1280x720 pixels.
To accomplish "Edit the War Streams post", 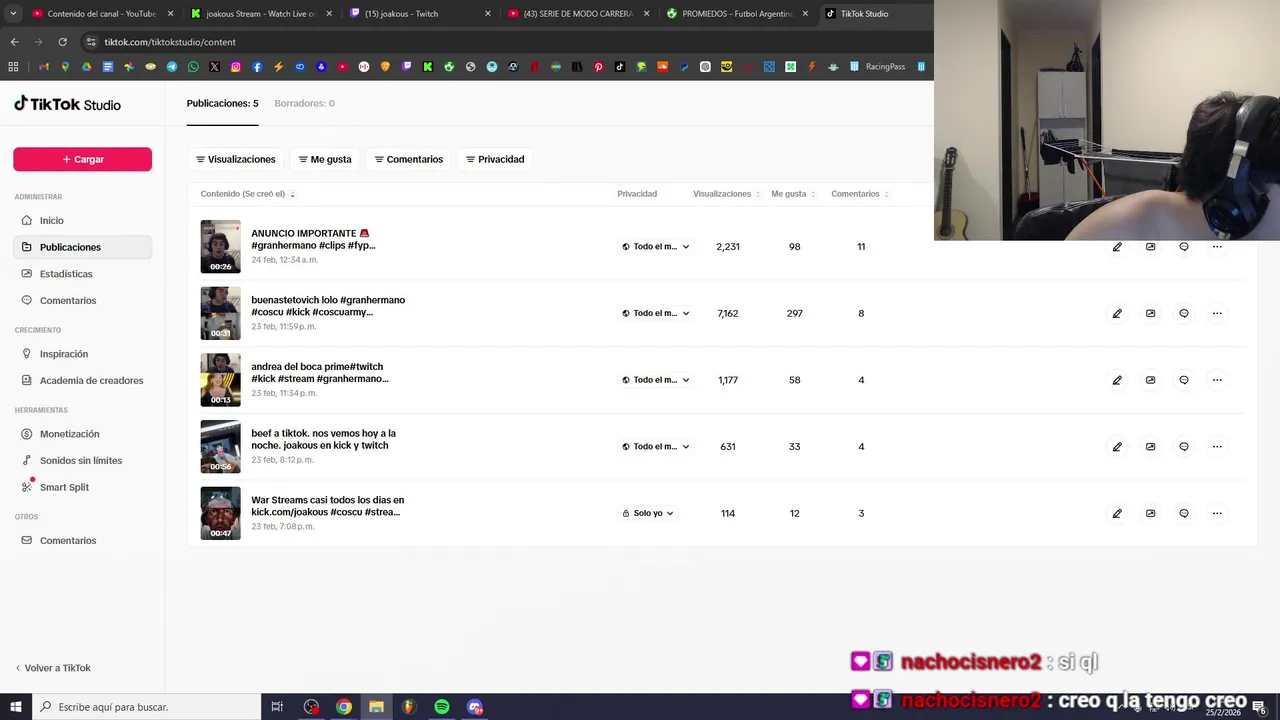I will pyautogui.click(x=1117, y=513).
